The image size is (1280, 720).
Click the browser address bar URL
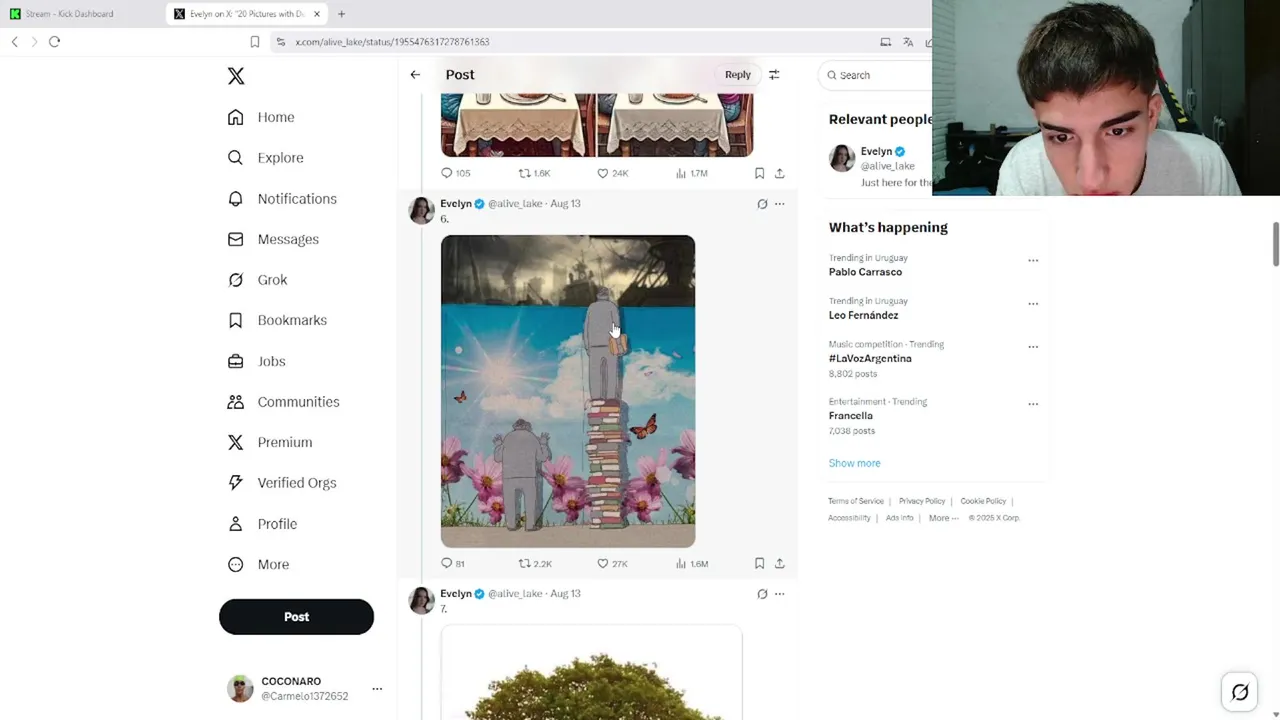coord(392,42)
